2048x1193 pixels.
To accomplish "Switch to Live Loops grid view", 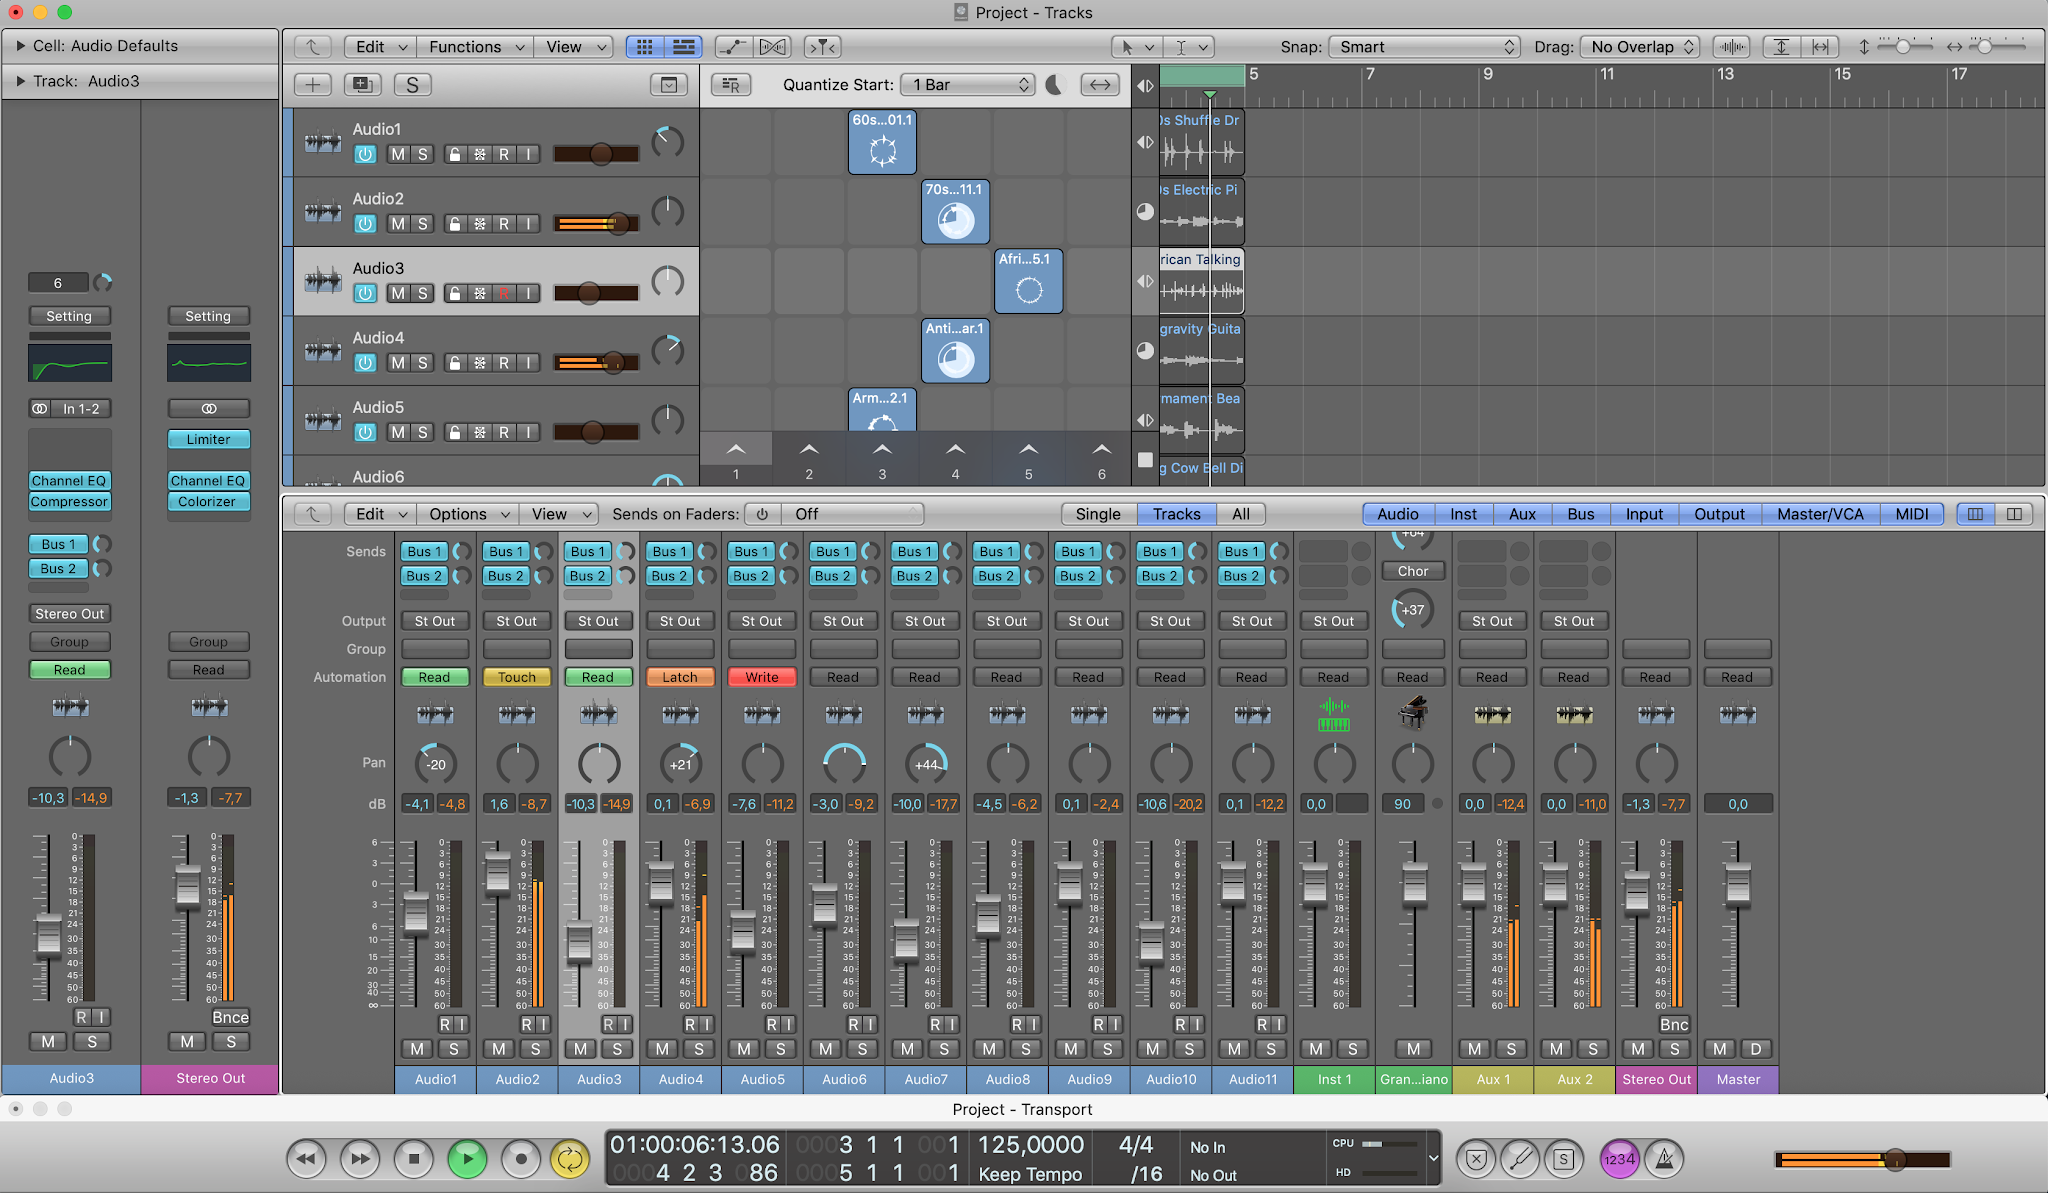I will [x=645, y=47].
